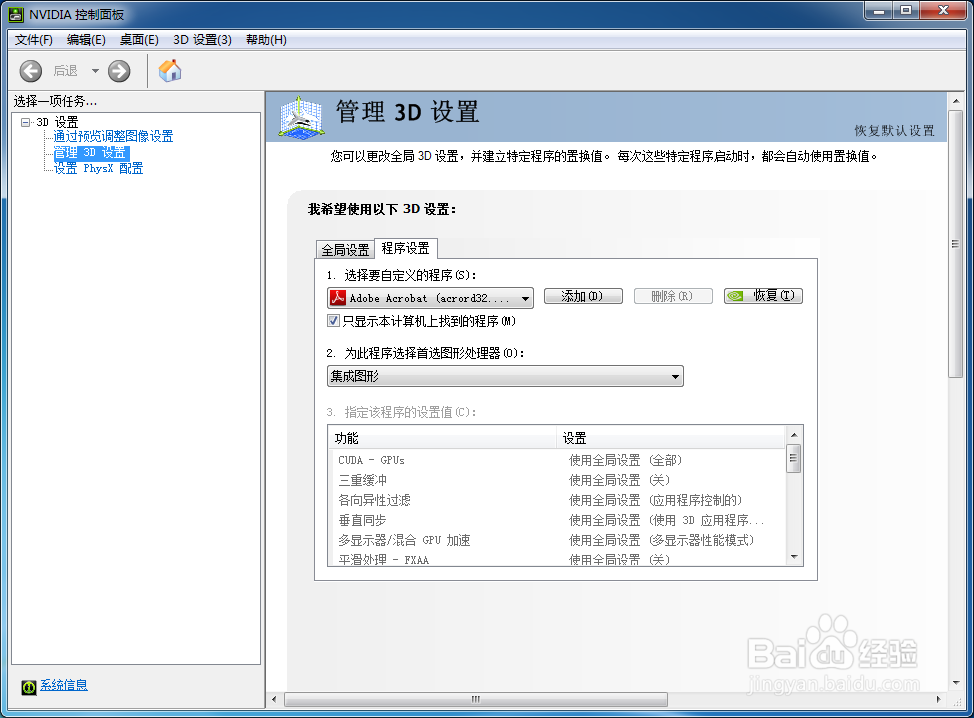The width and height of the screenshot is (974, 718).
Task: Switch to the 全局设置 tab
Action: tap(345, 250)
